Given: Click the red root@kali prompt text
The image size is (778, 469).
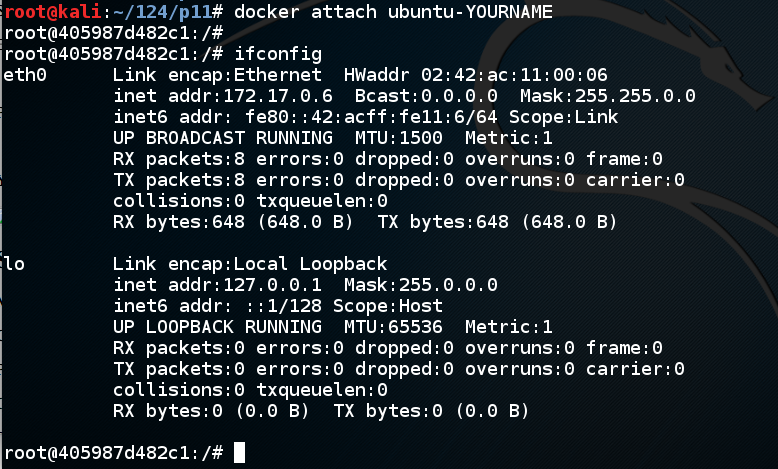Looking at the screenshot, I should click(x=40, y=12).
